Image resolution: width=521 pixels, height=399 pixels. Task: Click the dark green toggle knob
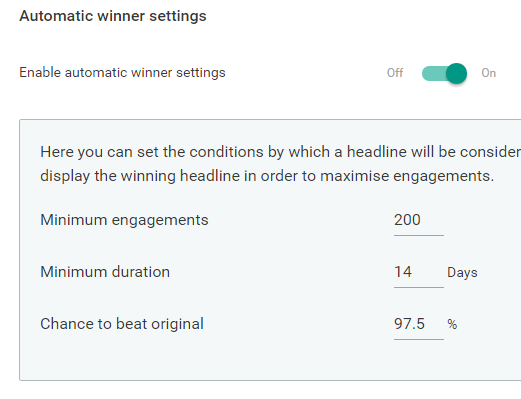(x=456, y=73)
